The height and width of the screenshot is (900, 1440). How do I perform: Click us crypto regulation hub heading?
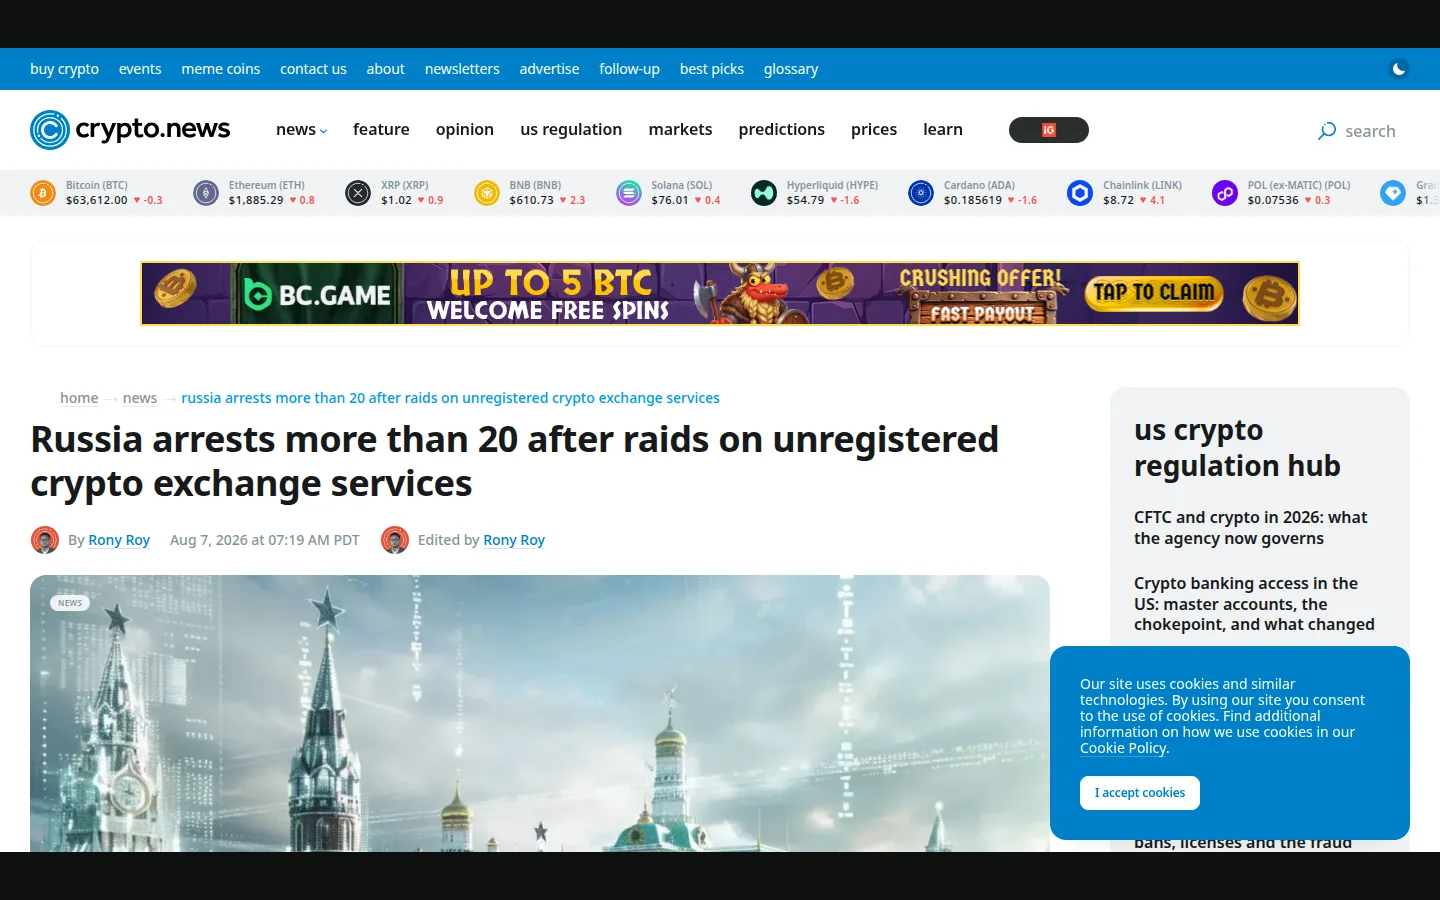click(x=1237, y=448)
